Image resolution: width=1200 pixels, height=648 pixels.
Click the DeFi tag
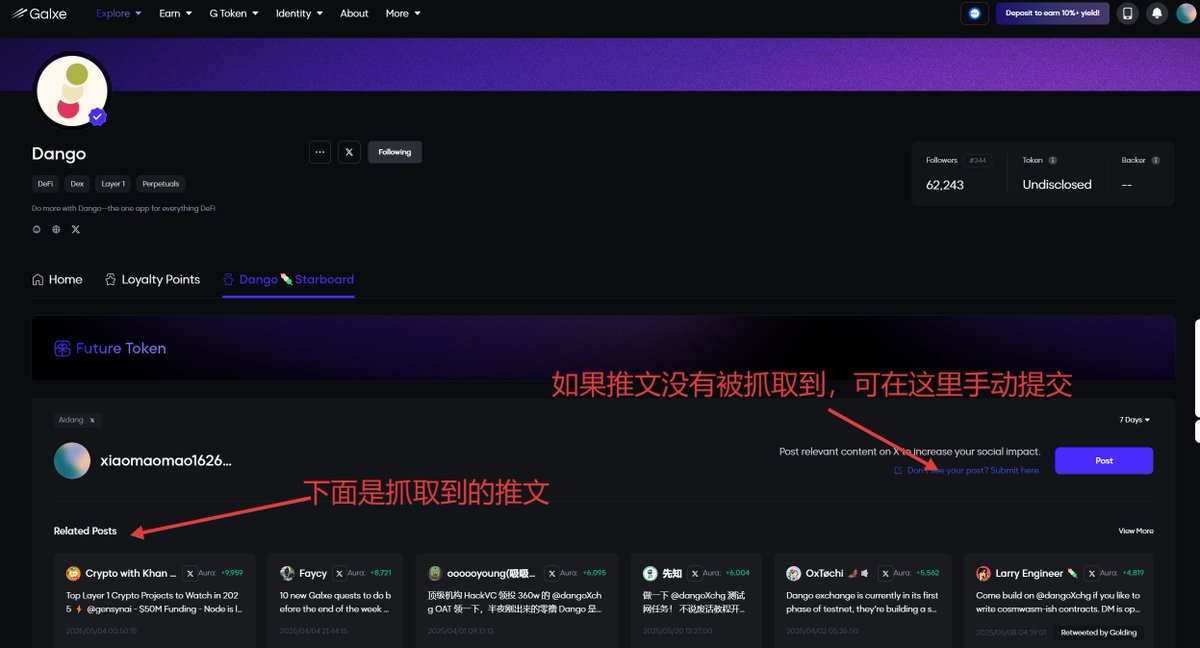click(46, 184)
